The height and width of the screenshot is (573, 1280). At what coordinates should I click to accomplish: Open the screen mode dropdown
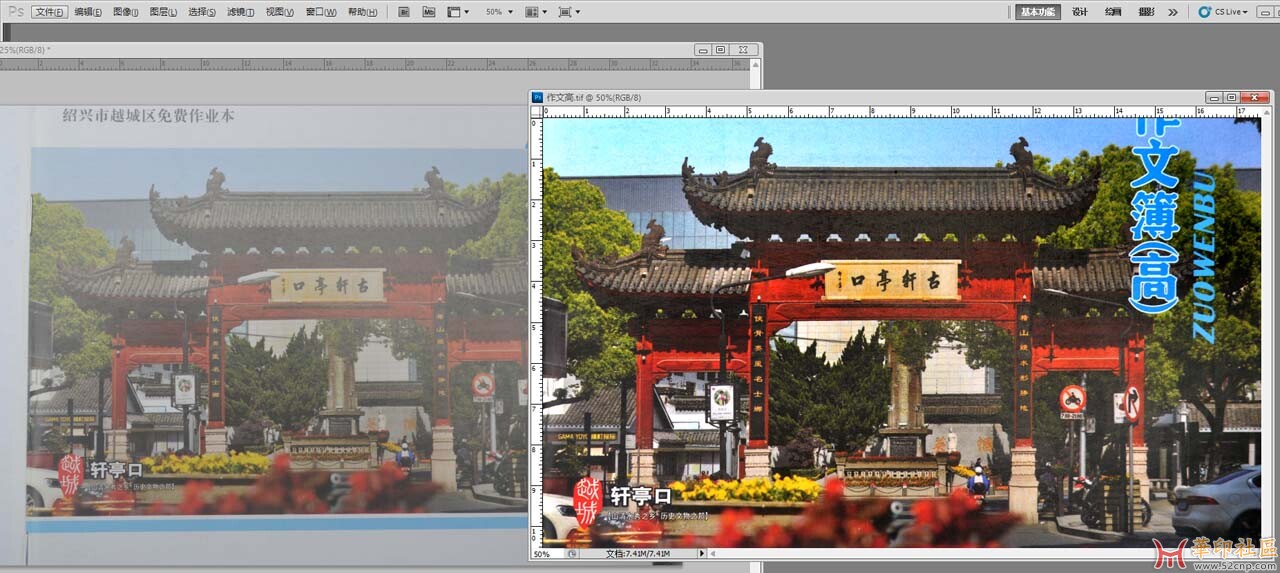tap(569, 12)
